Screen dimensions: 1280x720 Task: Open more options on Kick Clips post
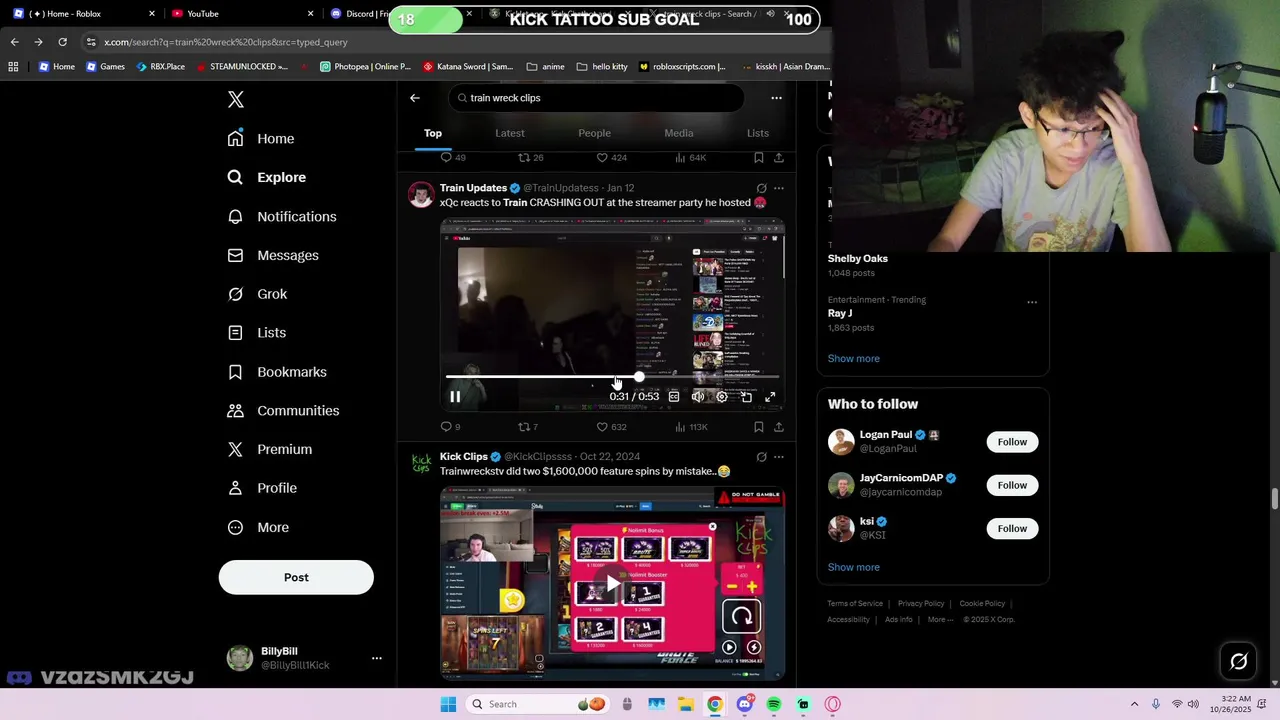click(779, 457)
